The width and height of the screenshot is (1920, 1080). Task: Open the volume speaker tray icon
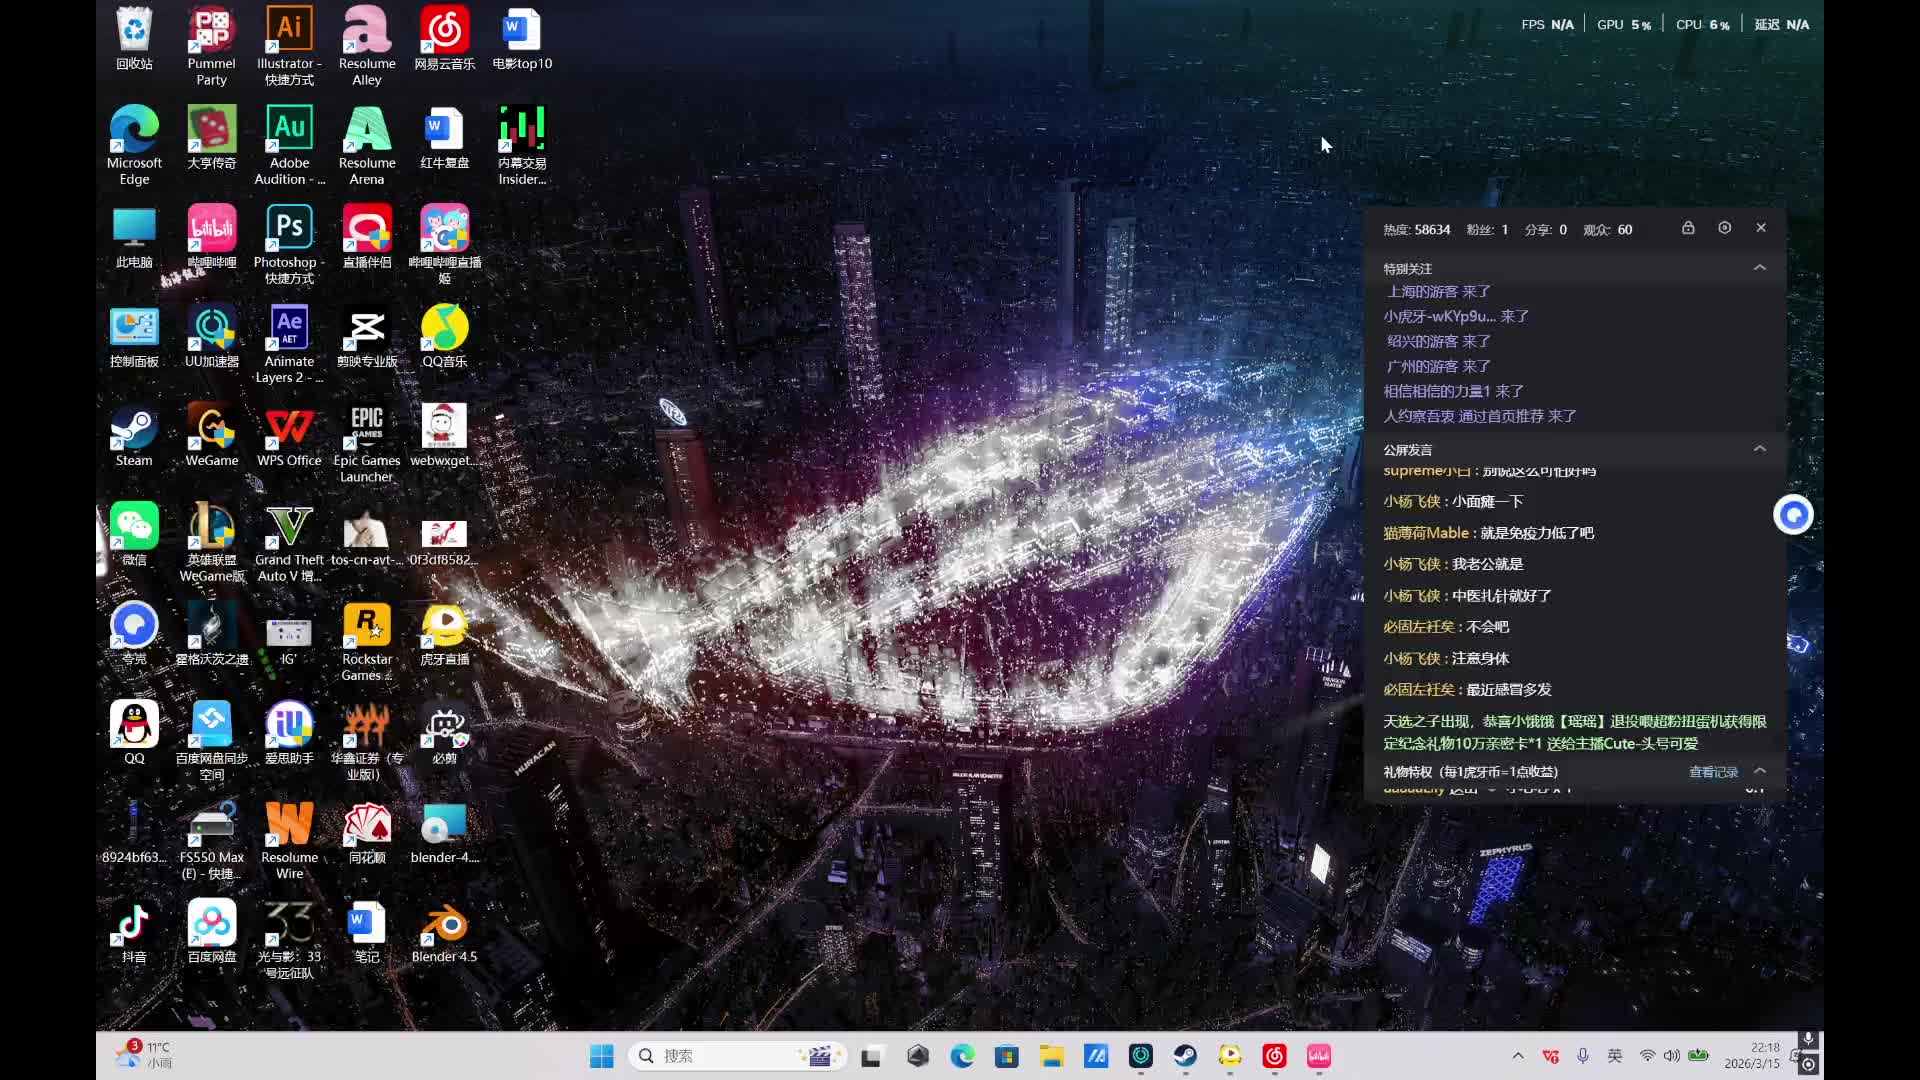(1672, 1056)
